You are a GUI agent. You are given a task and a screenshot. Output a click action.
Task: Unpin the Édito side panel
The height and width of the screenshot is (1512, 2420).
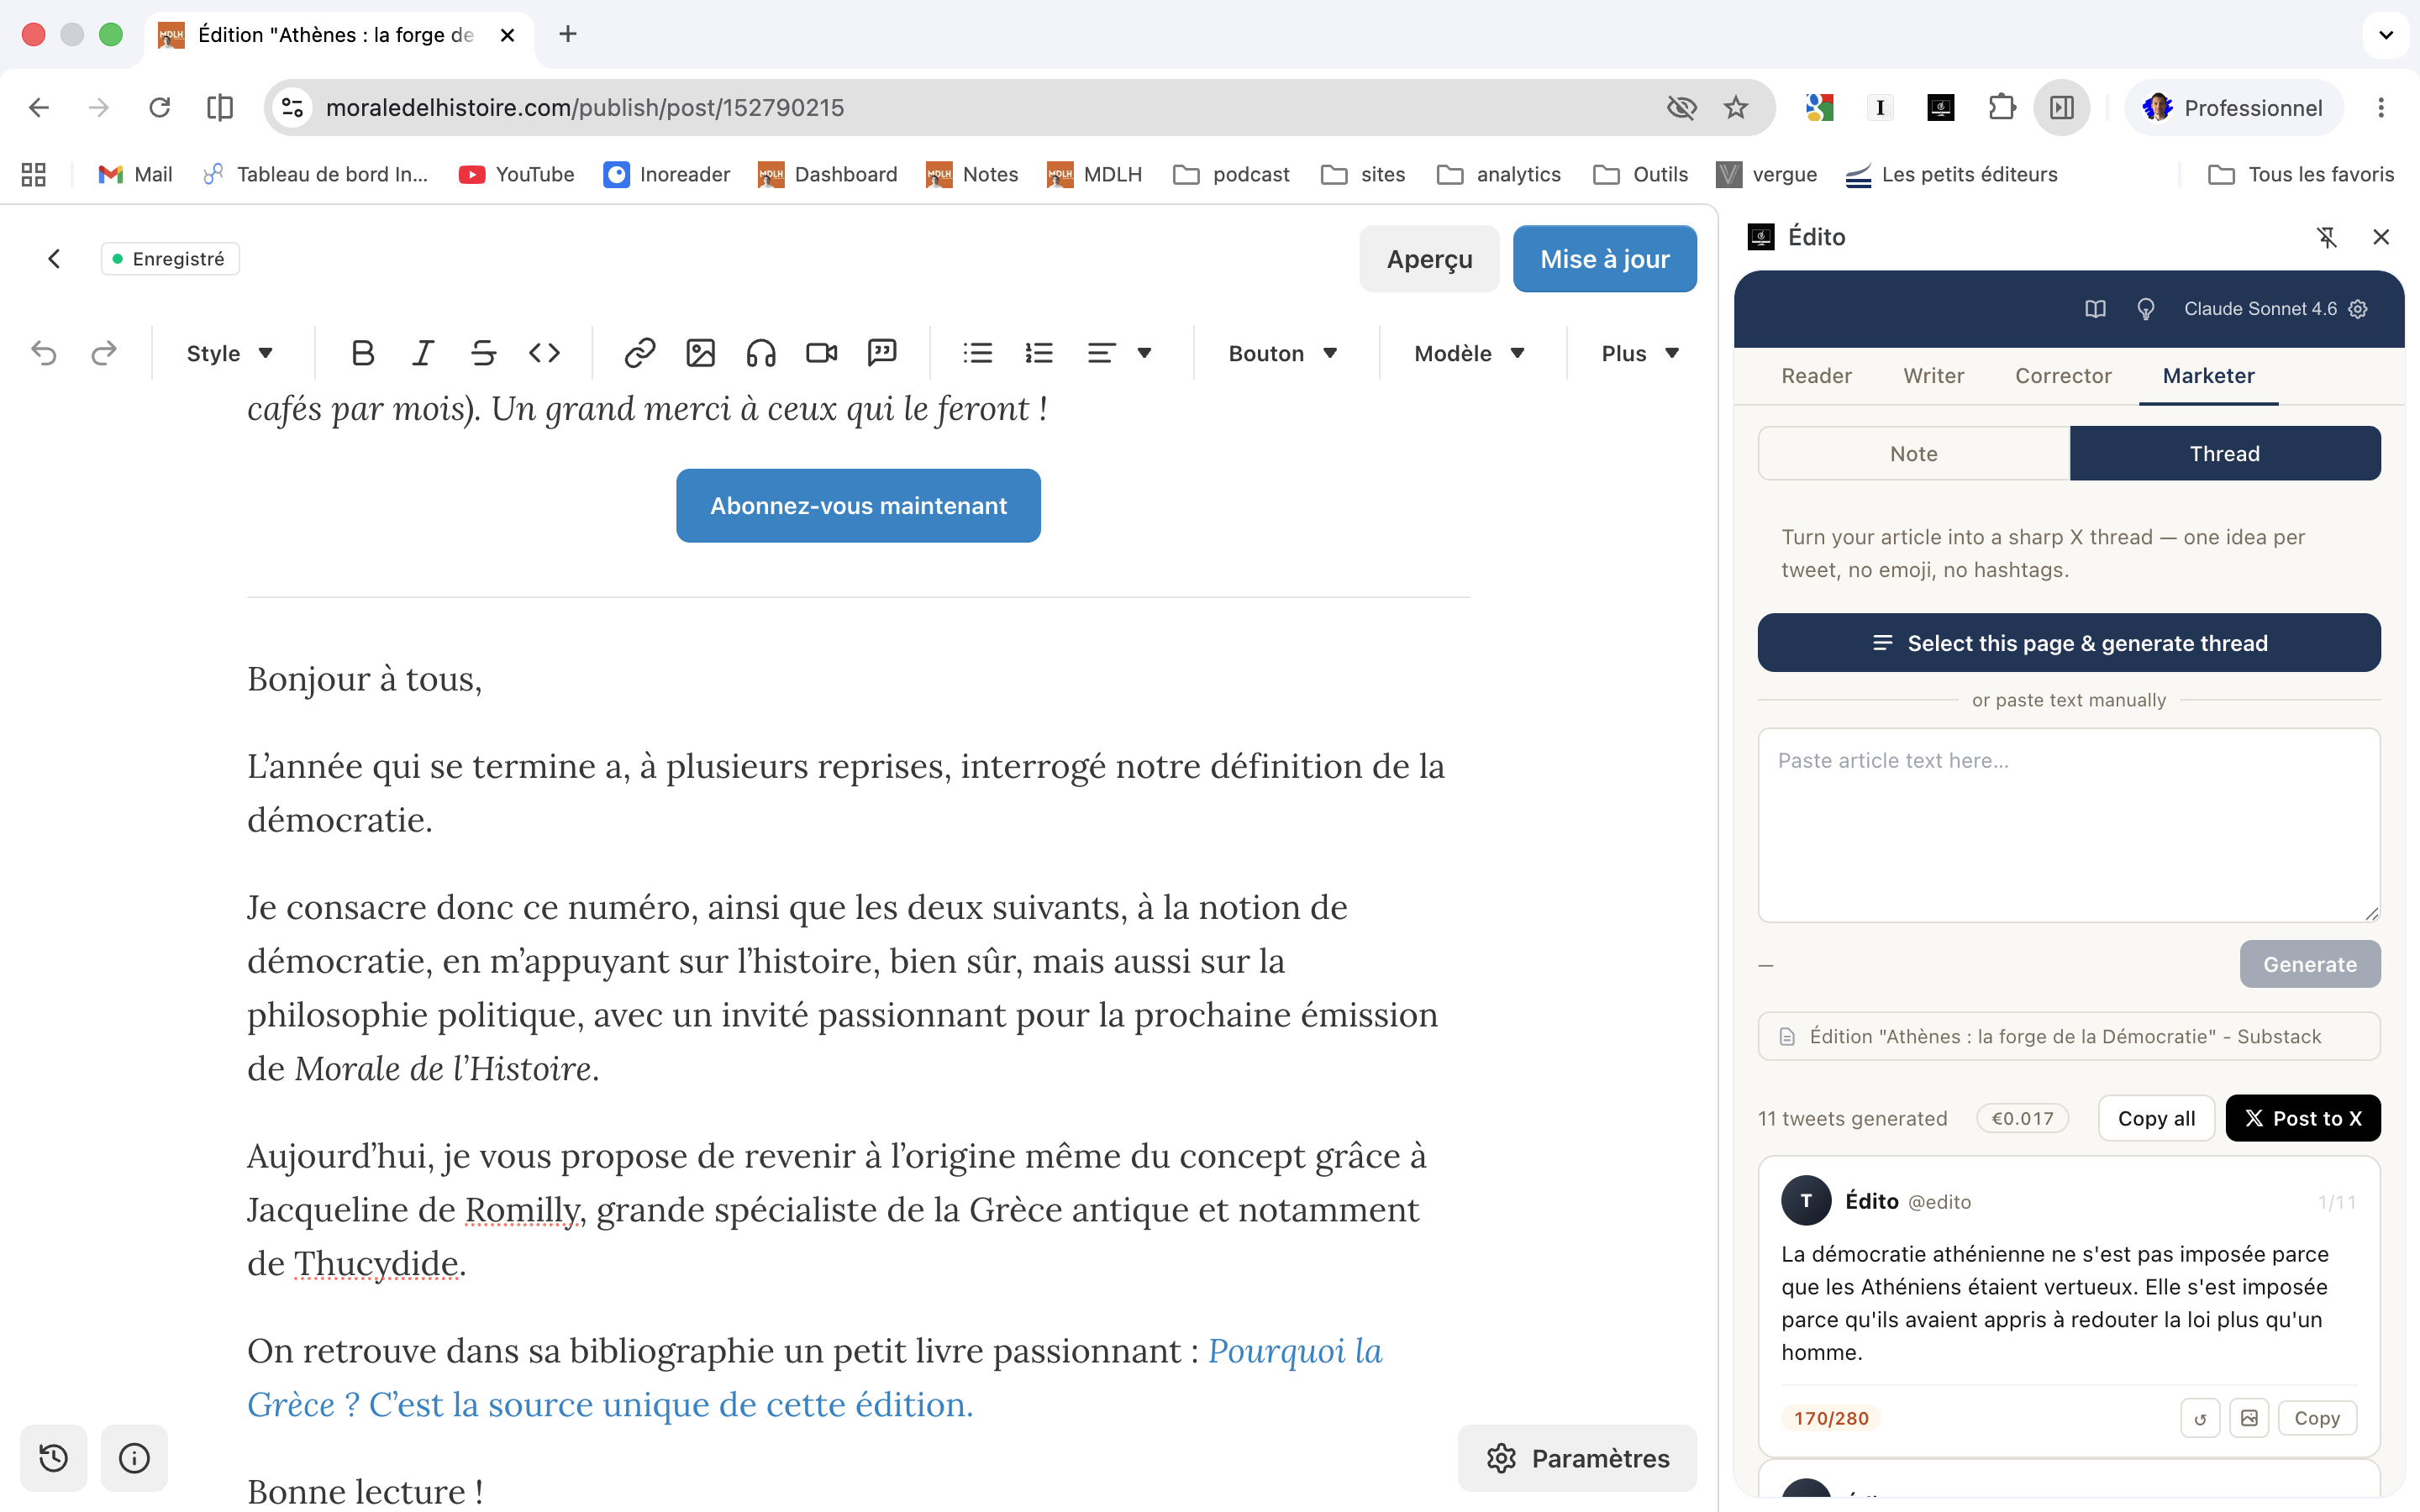tap(2327, 237)
